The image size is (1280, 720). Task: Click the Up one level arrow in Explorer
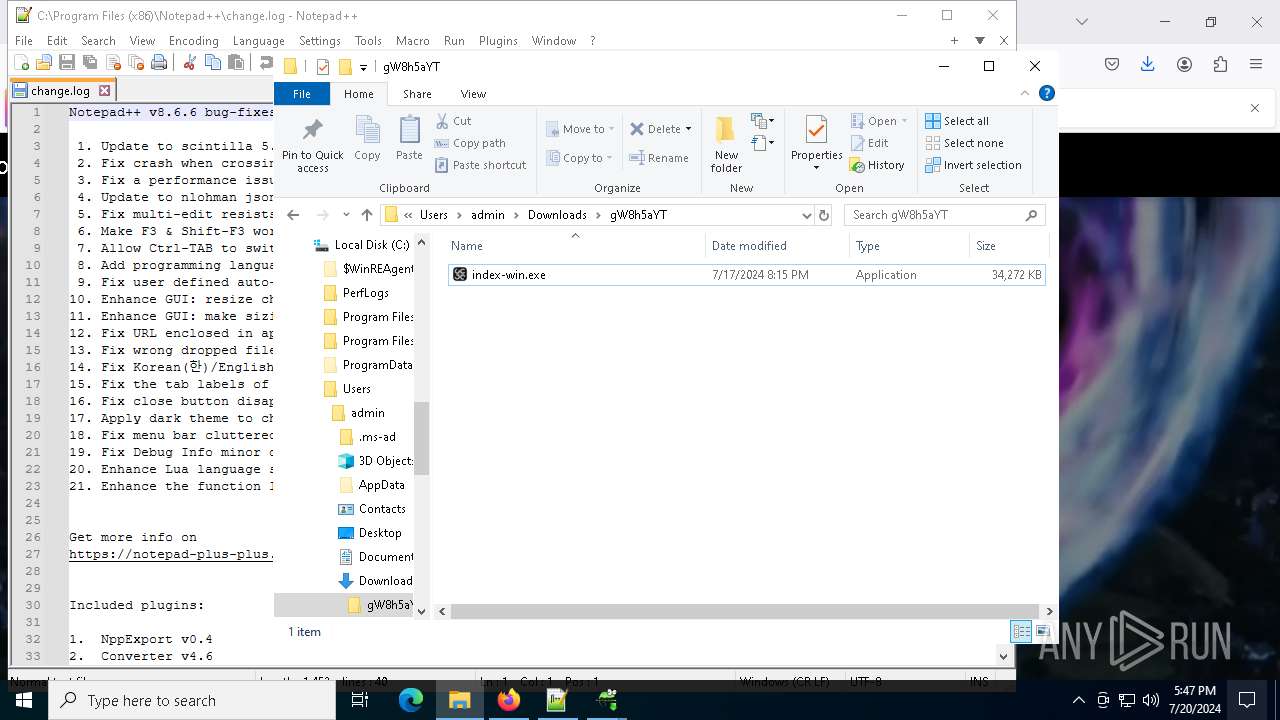[x=367, y=215]
